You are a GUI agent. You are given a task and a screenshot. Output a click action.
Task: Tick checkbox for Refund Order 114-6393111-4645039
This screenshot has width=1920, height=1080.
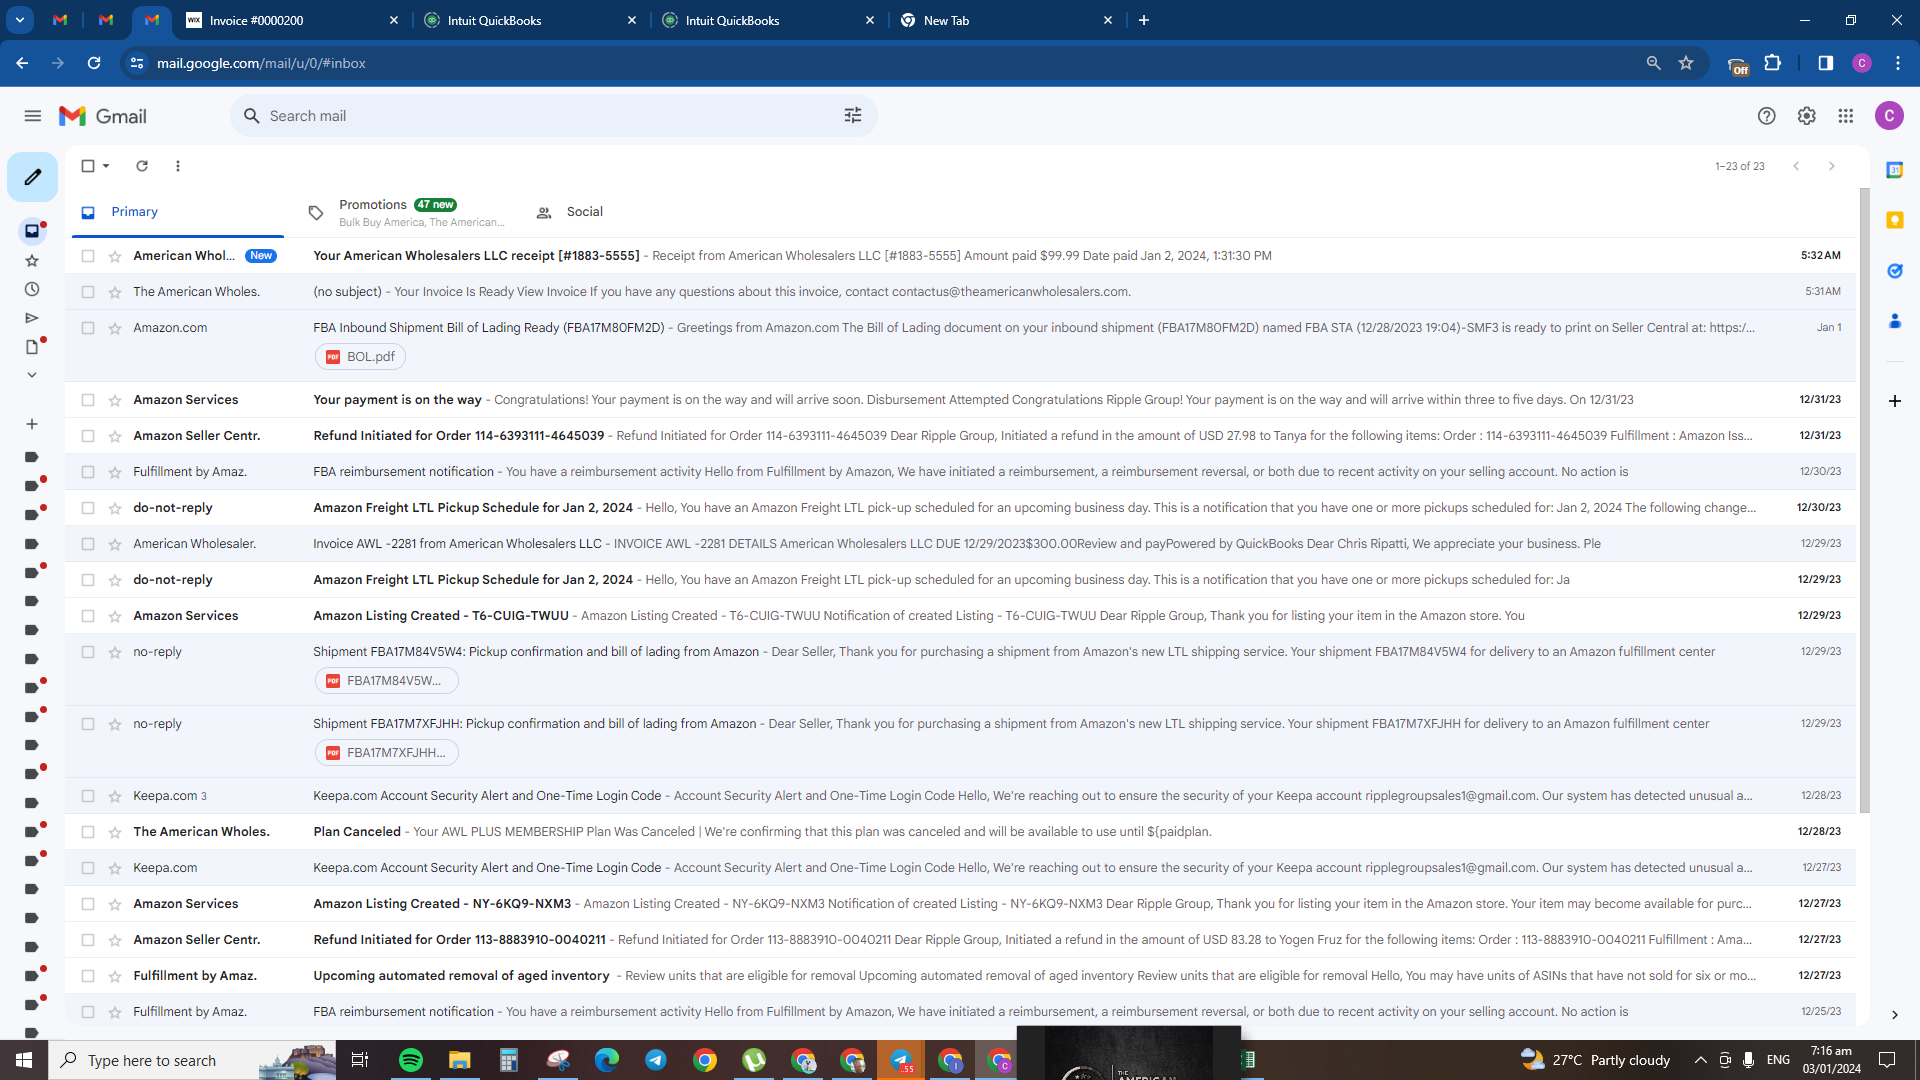point(88,436)
